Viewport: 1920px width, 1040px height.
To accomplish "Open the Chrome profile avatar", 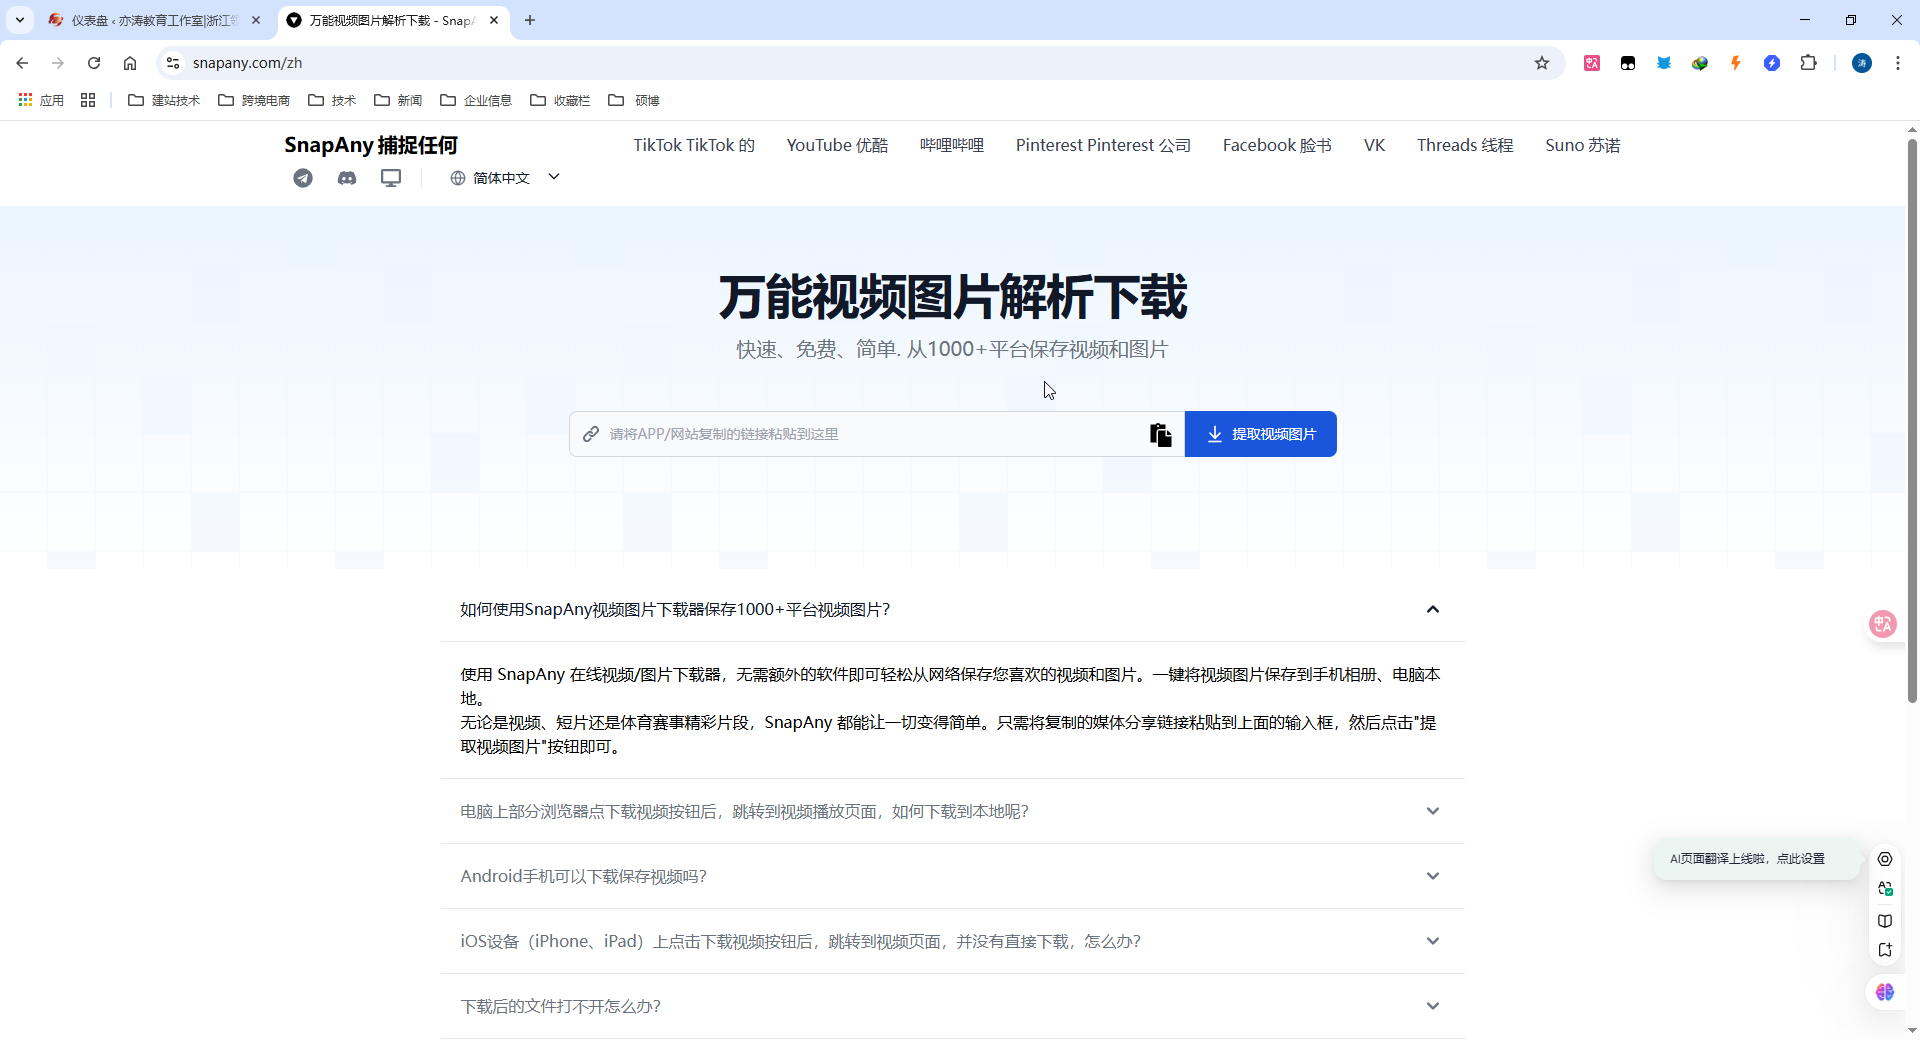I will [x=1862, y=63].
